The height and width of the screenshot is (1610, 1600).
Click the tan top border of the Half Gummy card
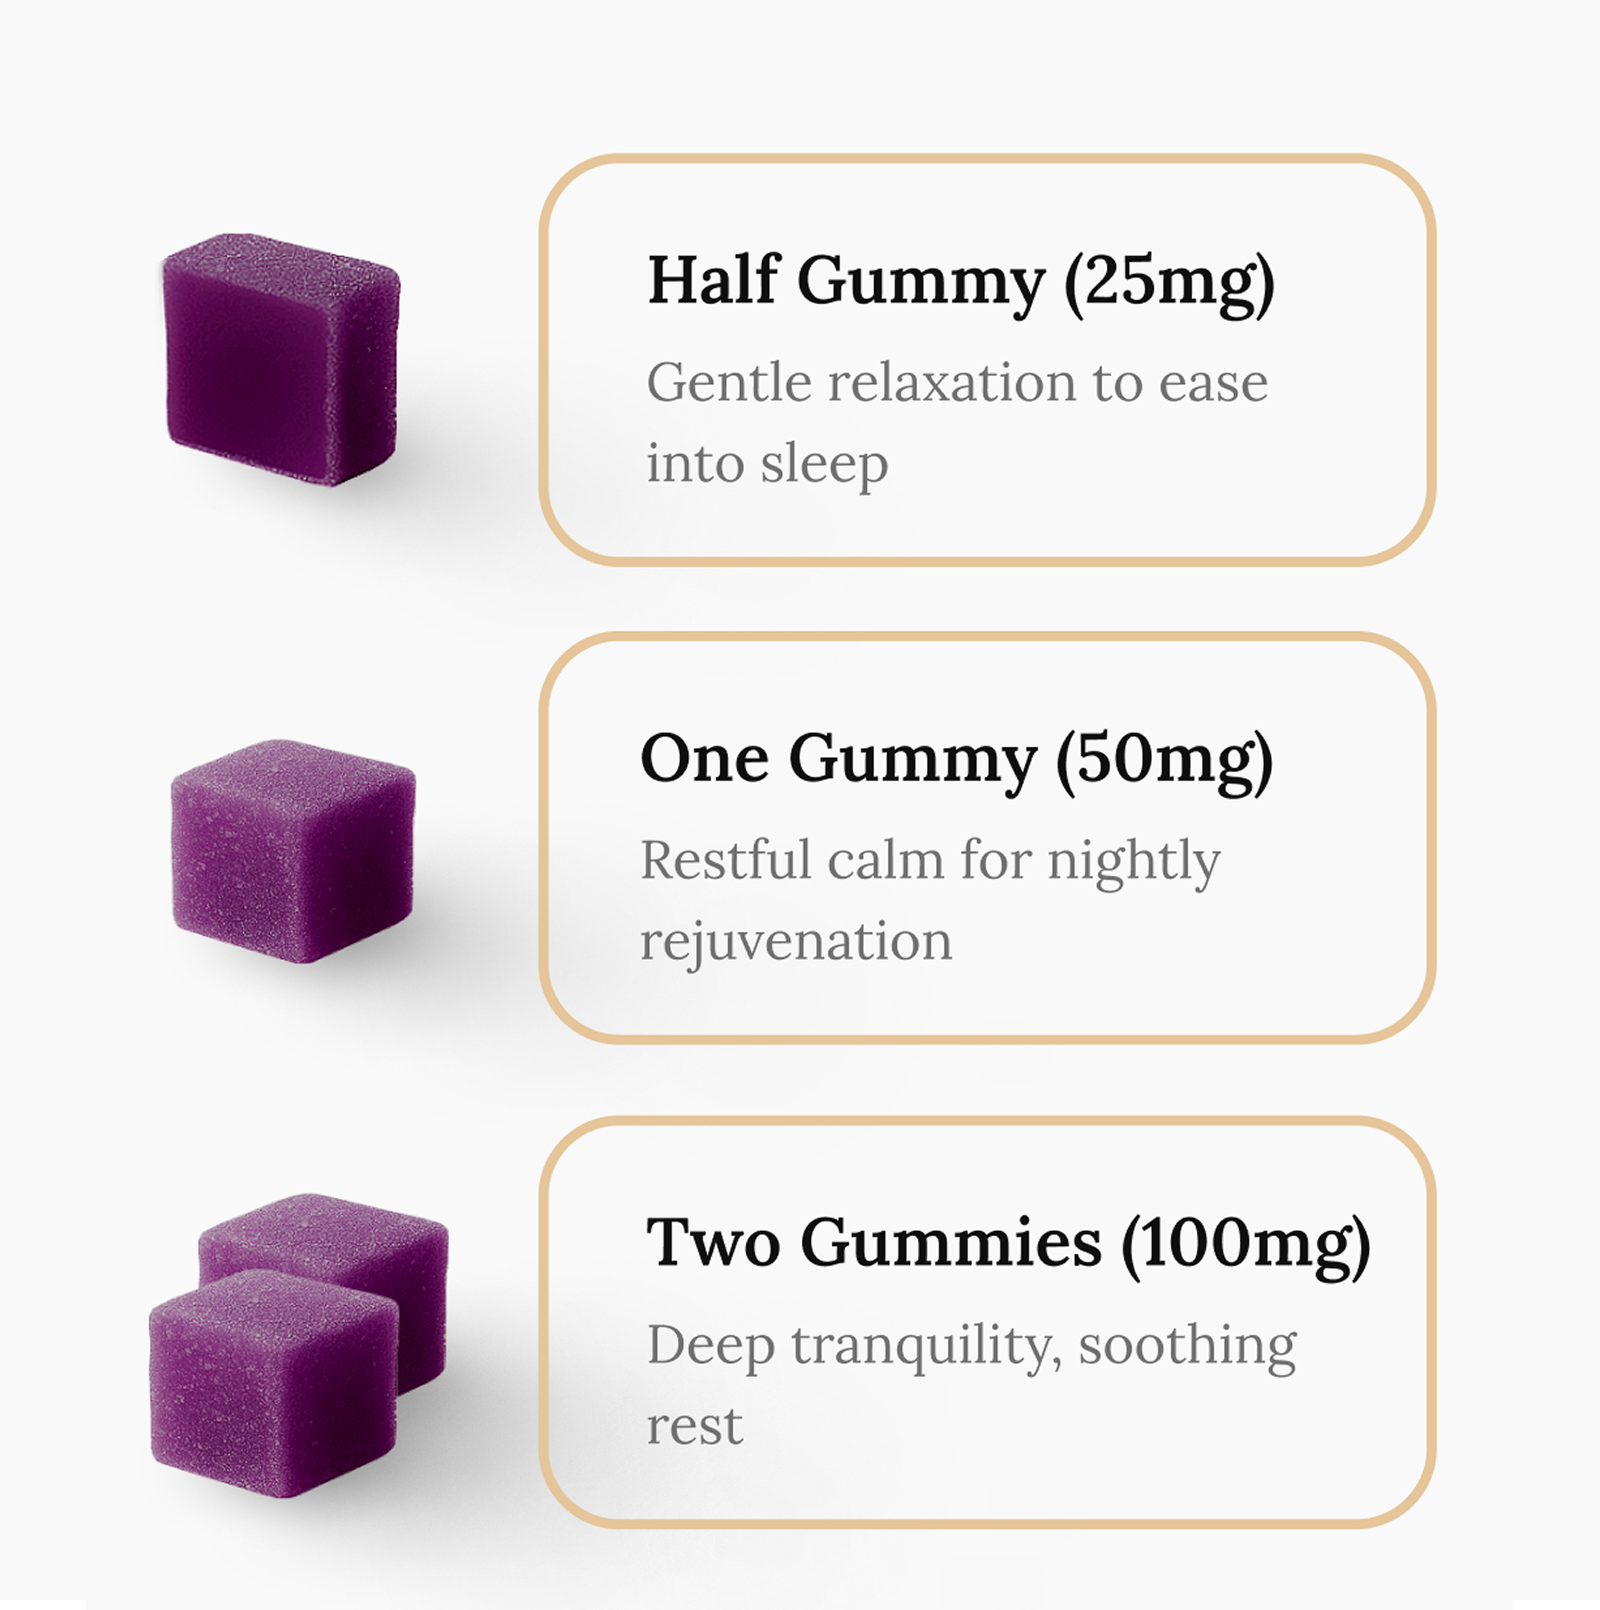[x=987, y=159]
